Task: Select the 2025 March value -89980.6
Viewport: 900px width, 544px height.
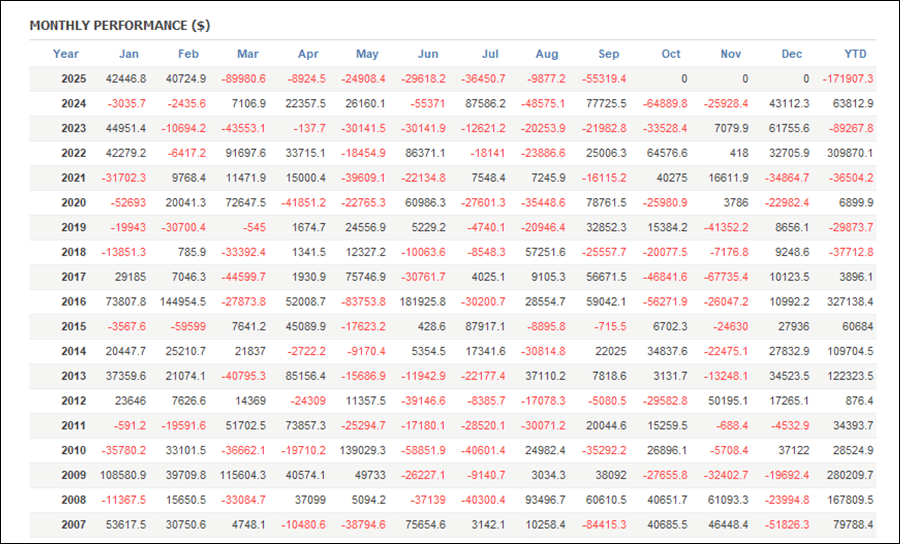Action: pyautogui.click(x=241, y=79)
